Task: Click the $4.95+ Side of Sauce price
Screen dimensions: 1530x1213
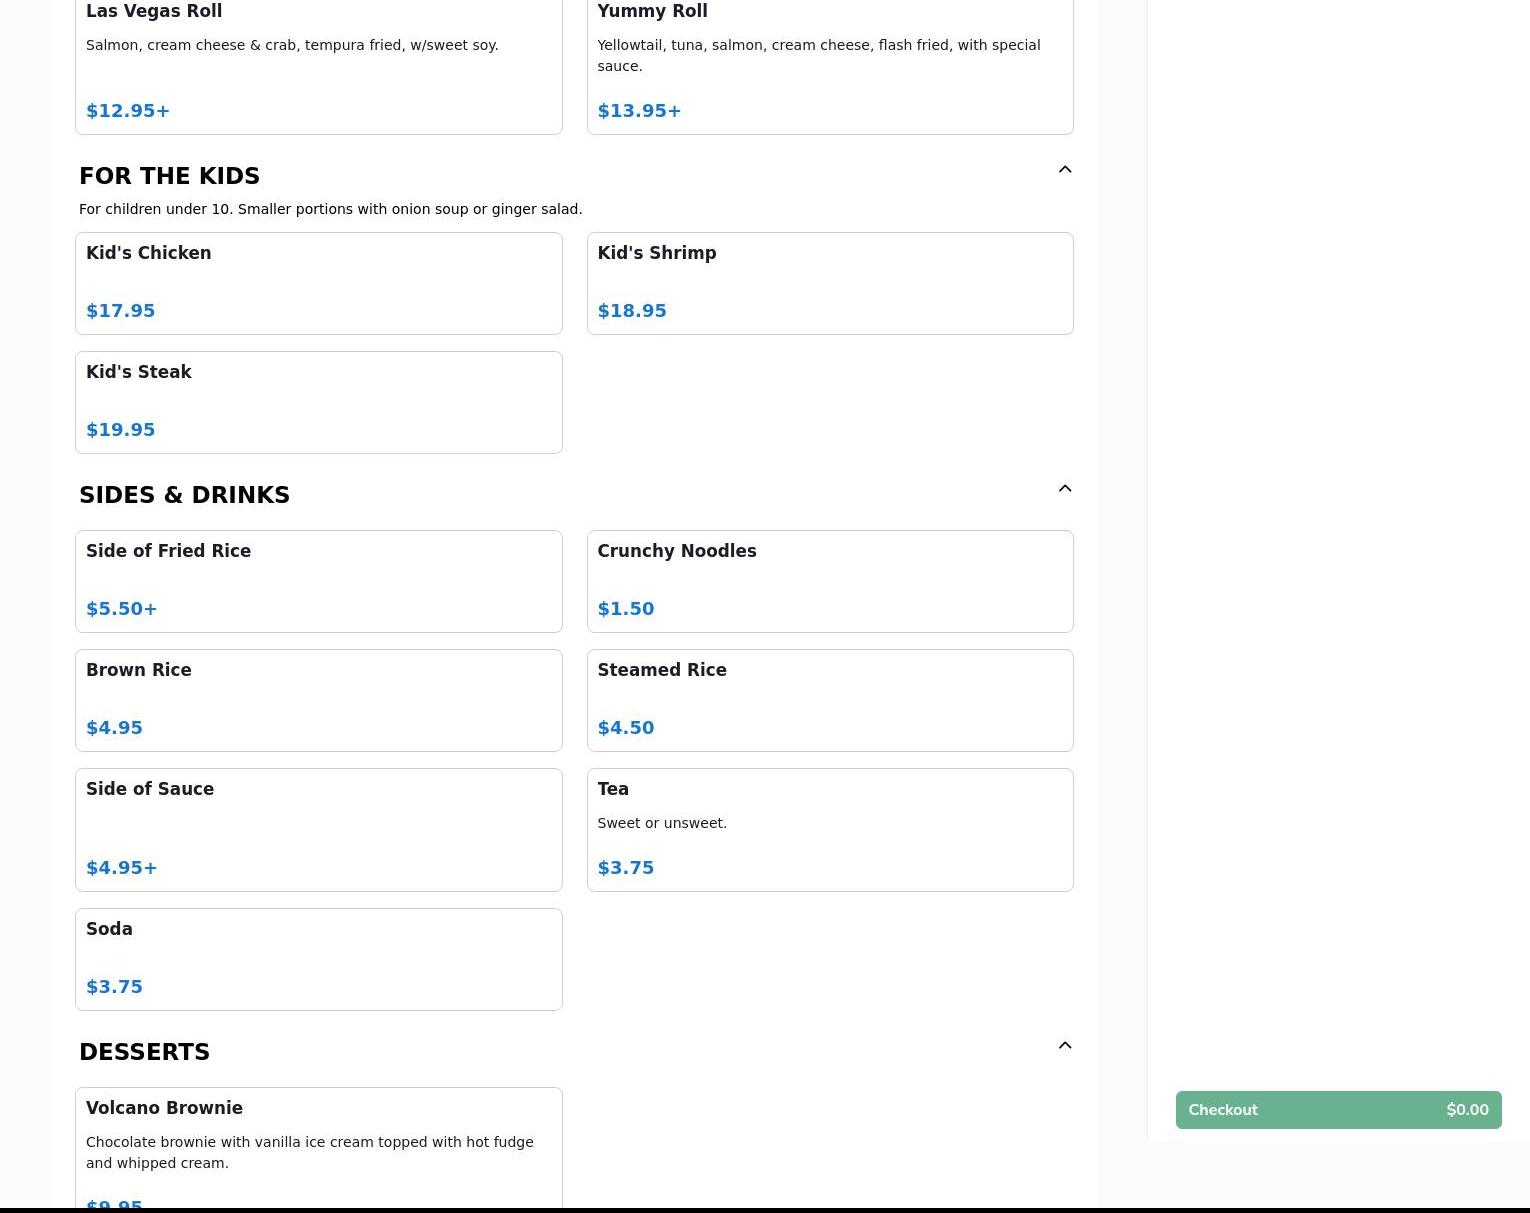Action: pos(121,868)
